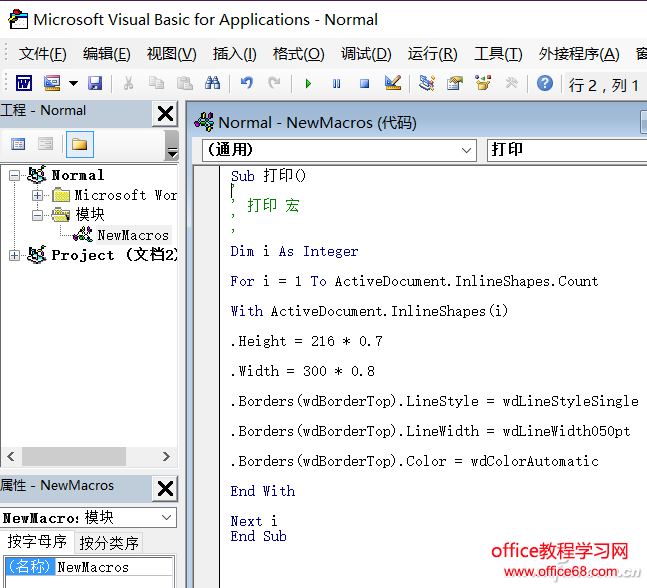Open the 插入(I) menu
647x588 pixels.
click(x=235, y=54)
